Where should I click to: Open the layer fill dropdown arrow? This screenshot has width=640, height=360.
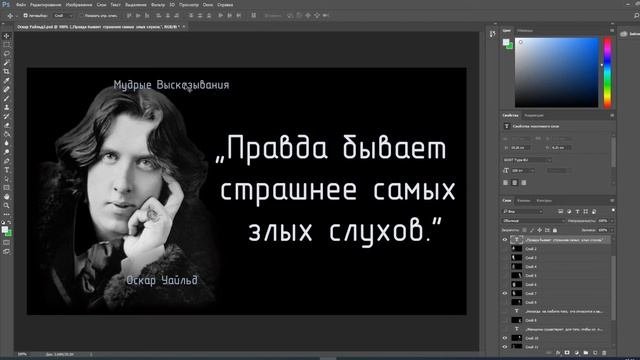pos(612,230)
